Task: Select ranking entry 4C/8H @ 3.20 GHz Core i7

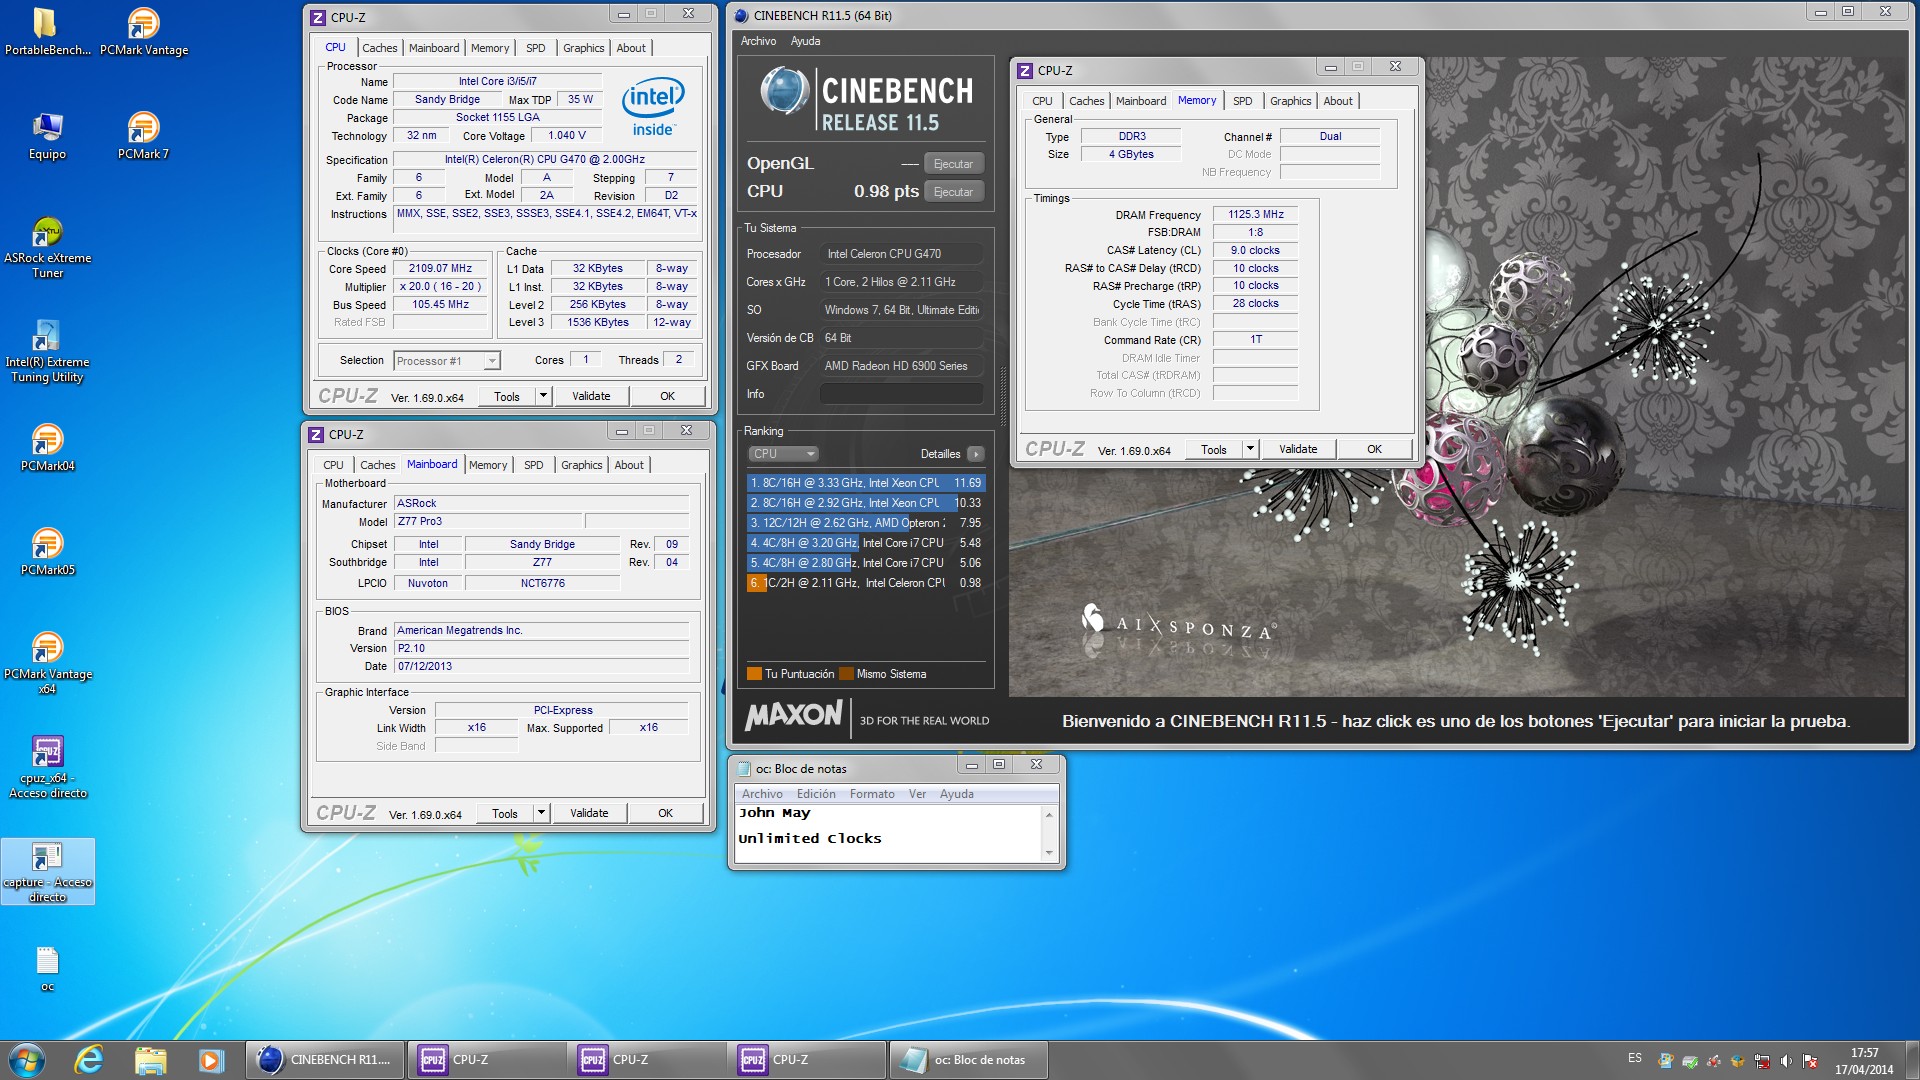Action: (x=866, y=543)
